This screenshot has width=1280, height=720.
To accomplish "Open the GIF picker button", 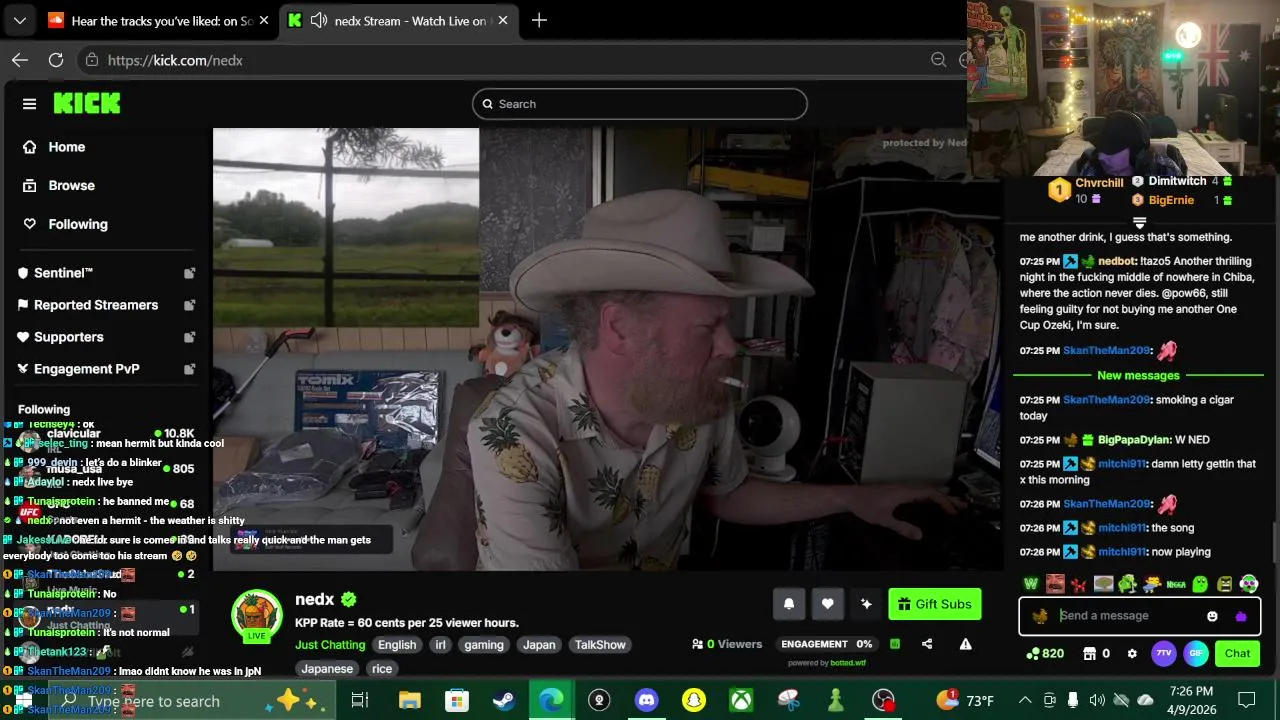I will tap(1196, 654).
